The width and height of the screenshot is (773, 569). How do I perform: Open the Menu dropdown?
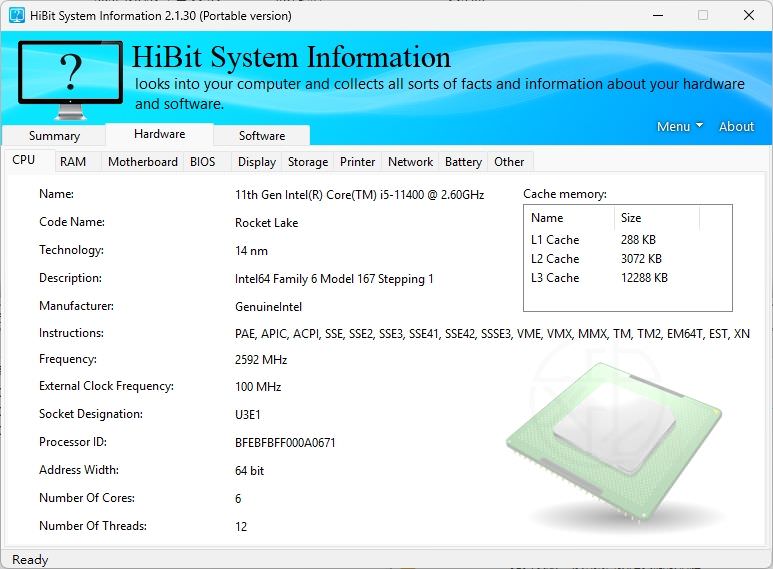click(679, 126)
